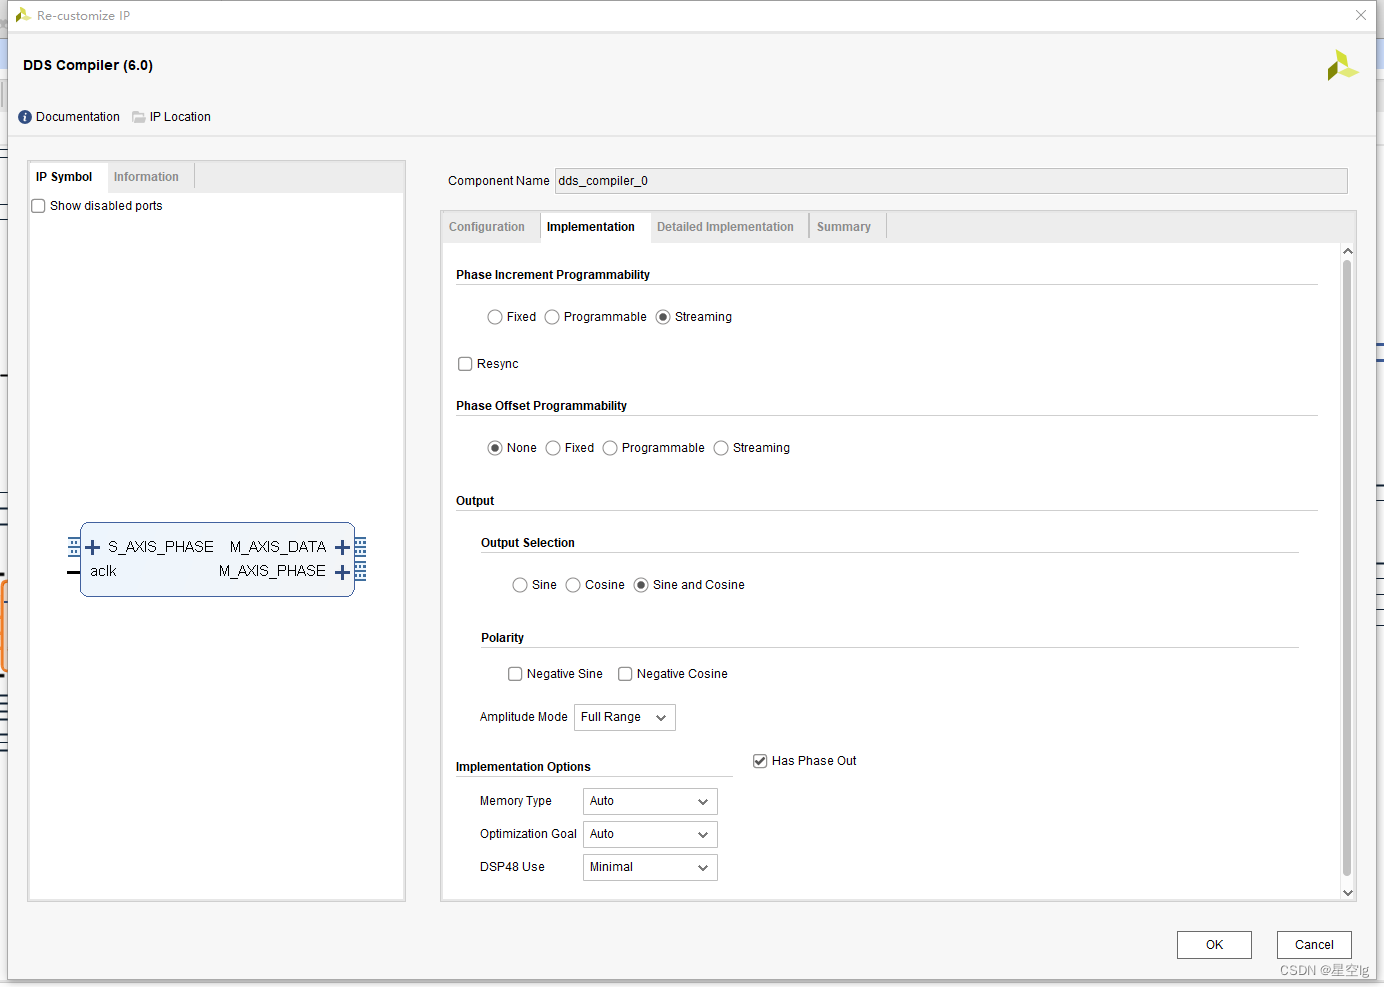Click the M_AXIS_DATA port label
1384x987 pixels.
coord(278,547)
